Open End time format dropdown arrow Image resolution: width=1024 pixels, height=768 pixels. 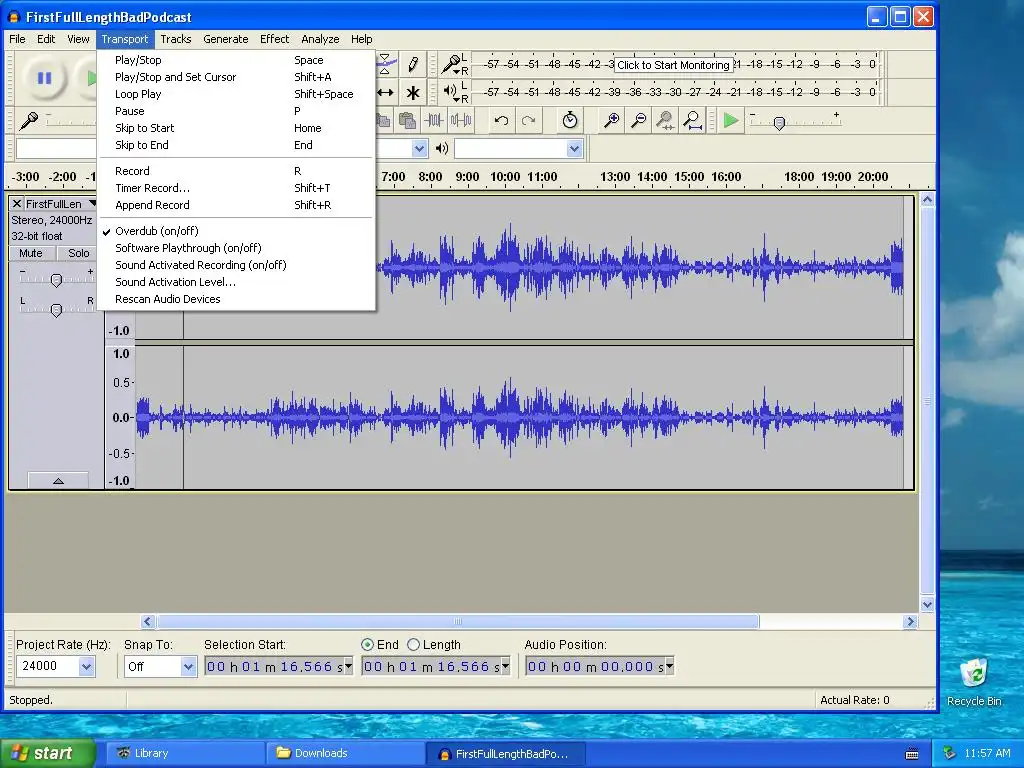pyautogui.click(x=505, y=667)
